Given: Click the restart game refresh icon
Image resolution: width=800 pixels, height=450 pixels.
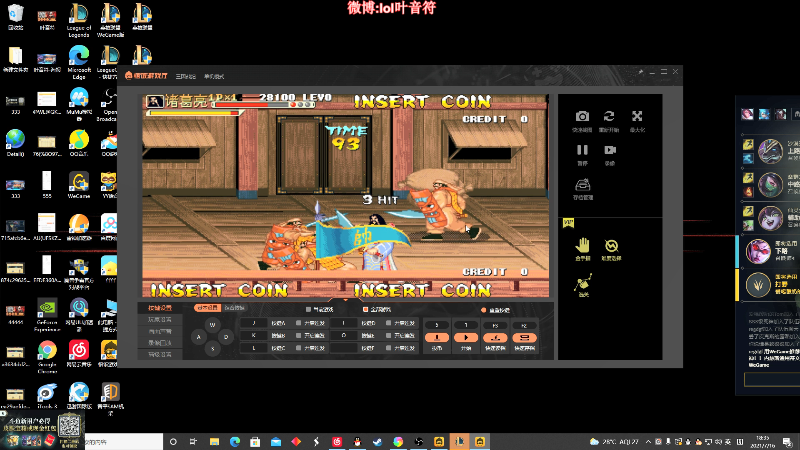Looking at the screenshot, I should pyautogui.click(x=609, y=116).
